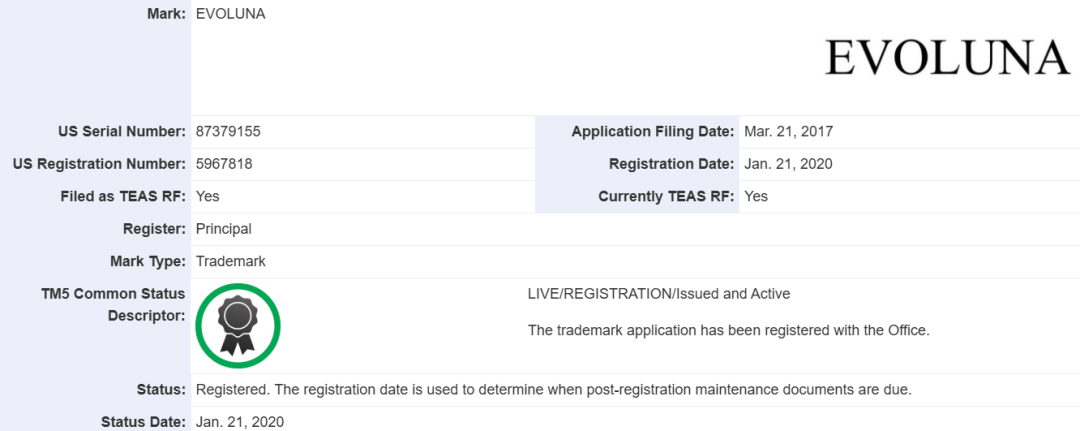Click the sentence about registration with the Office
1080x431 pixels.
729,330
